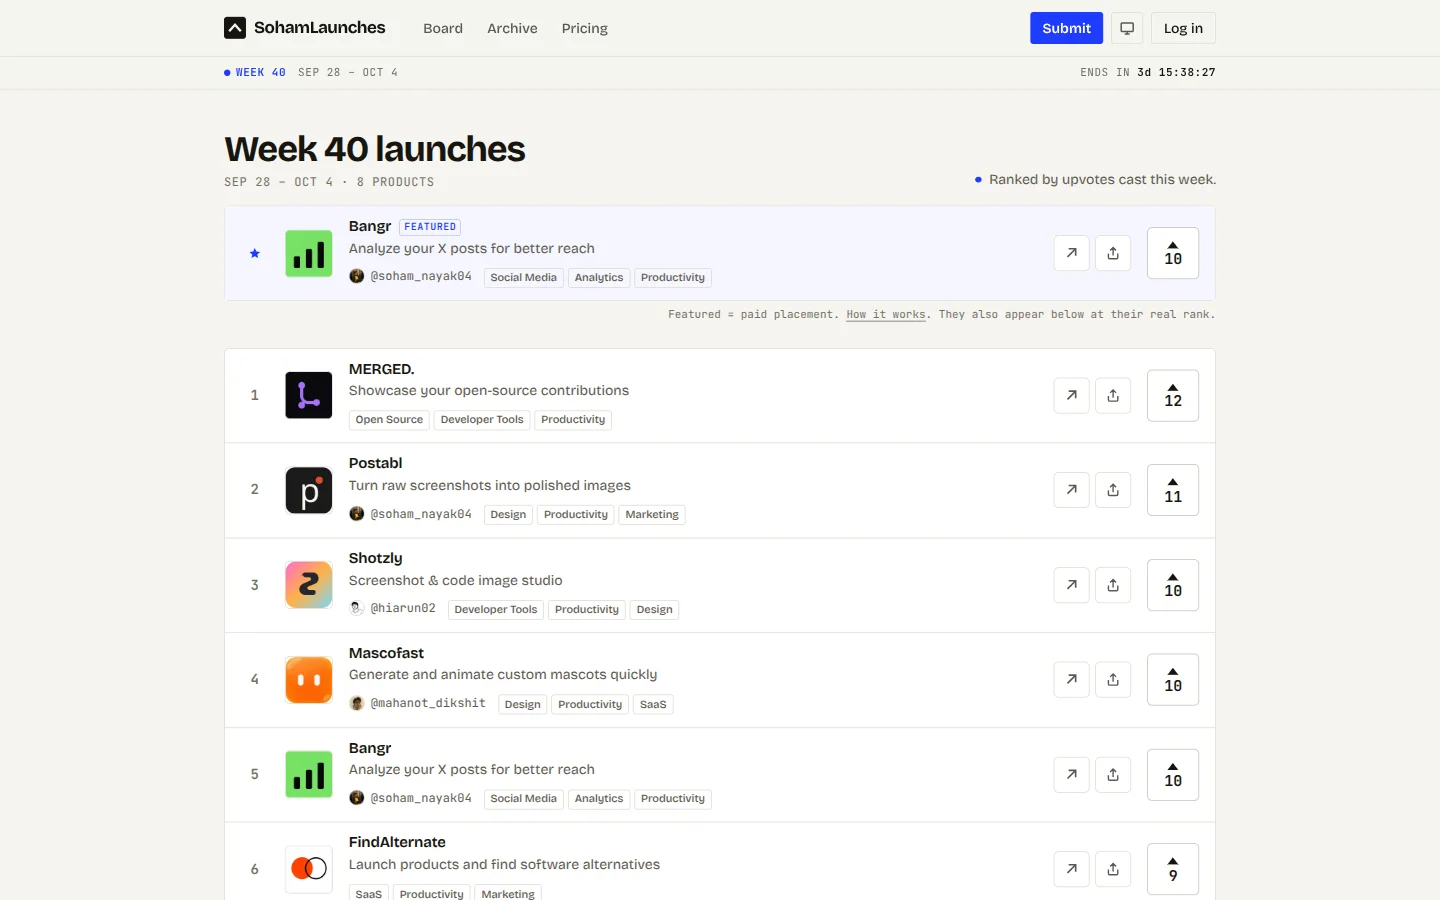Upvote MERGED. with 12 votes
The image size is (1440, 900).
click(1173, 395)
